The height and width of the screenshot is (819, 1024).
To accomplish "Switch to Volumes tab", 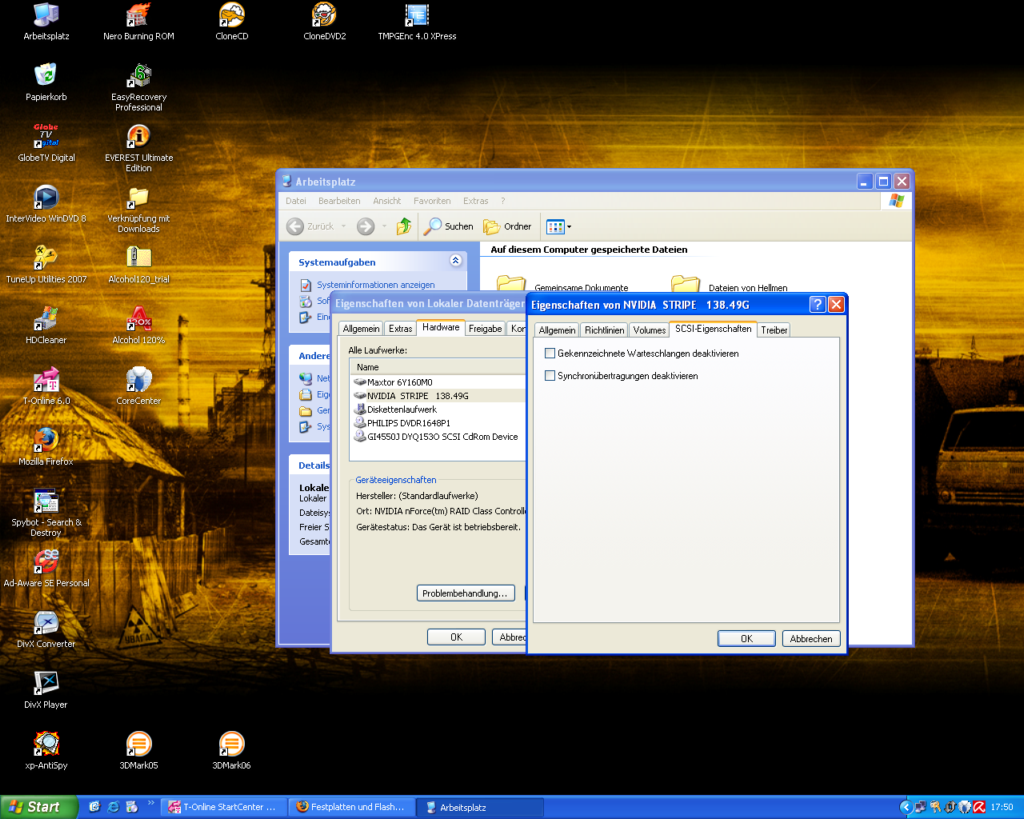I will (x=649, y=330).
